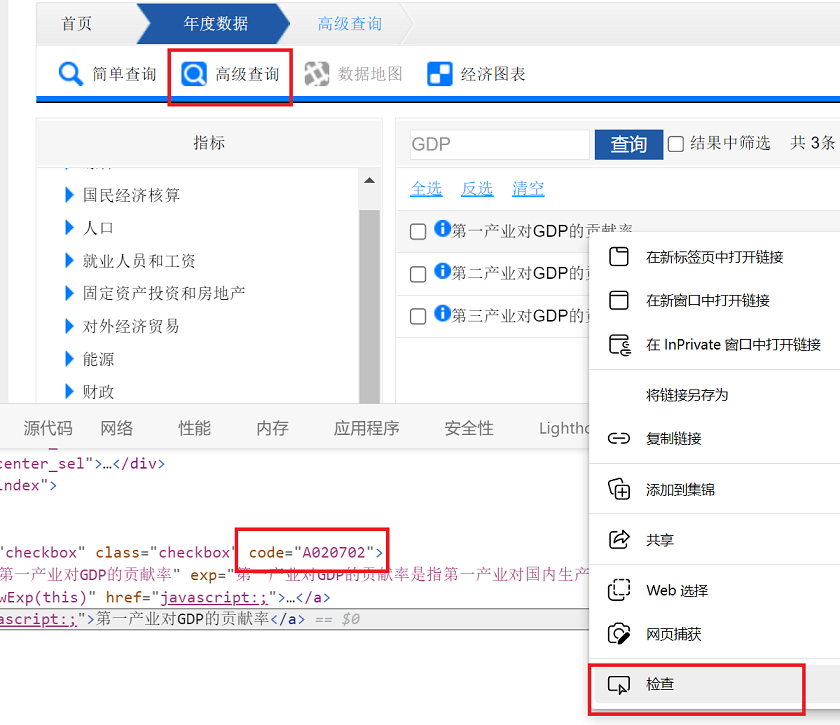
Task: Expand the 对外经济贸易 tree node
Action: coord(69,326)
